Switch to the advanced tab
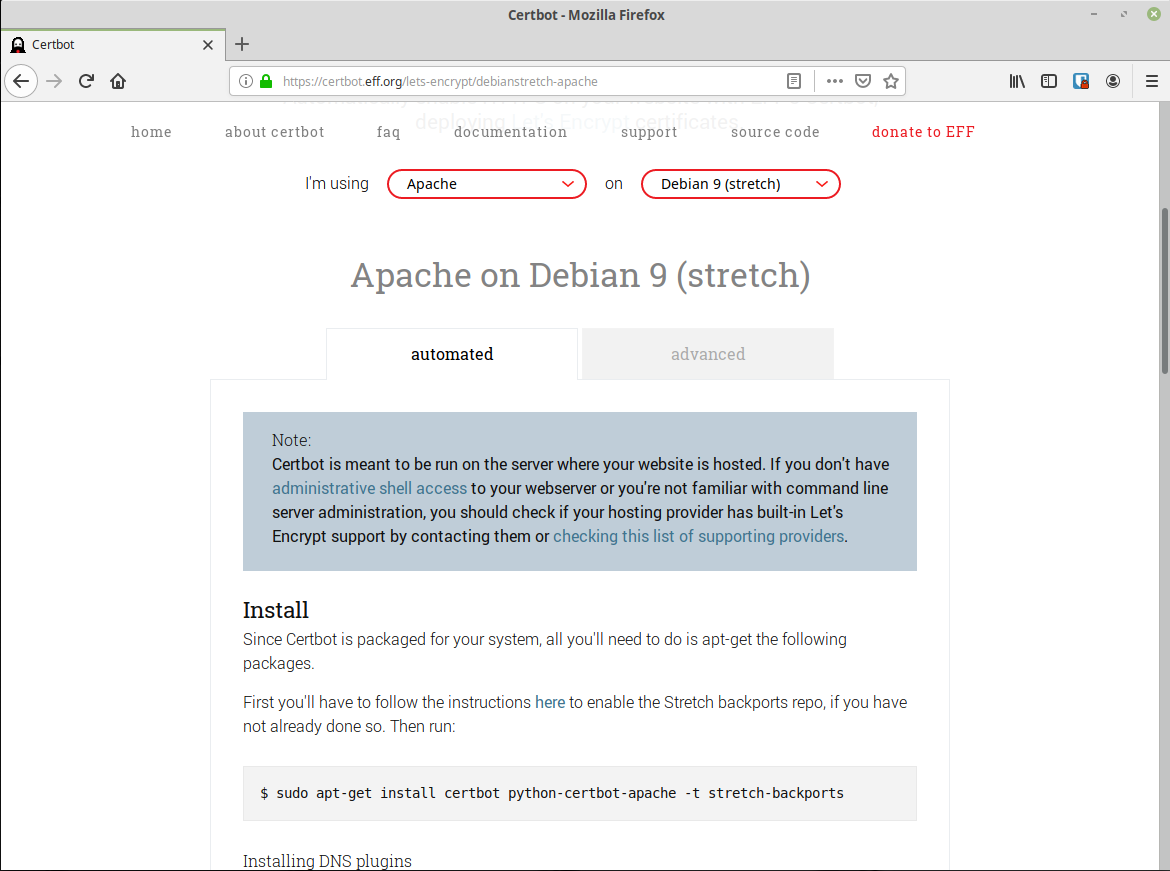This screenshot has height=871, width=1170. 707,354
